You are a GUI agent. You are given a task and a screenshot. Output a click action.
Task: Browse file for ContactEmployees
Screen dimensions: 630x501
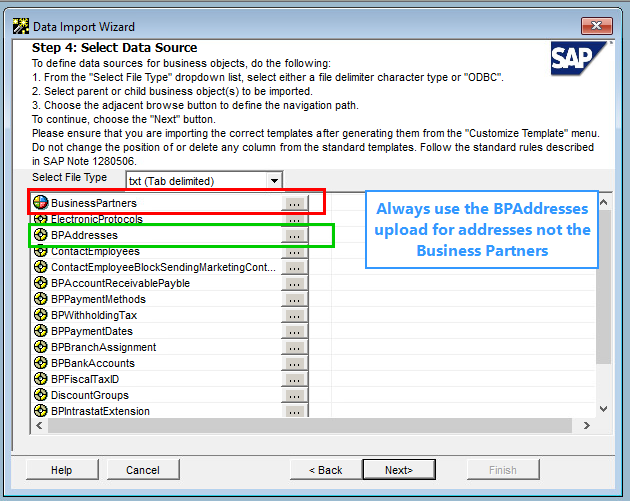[x=295, y=252]
